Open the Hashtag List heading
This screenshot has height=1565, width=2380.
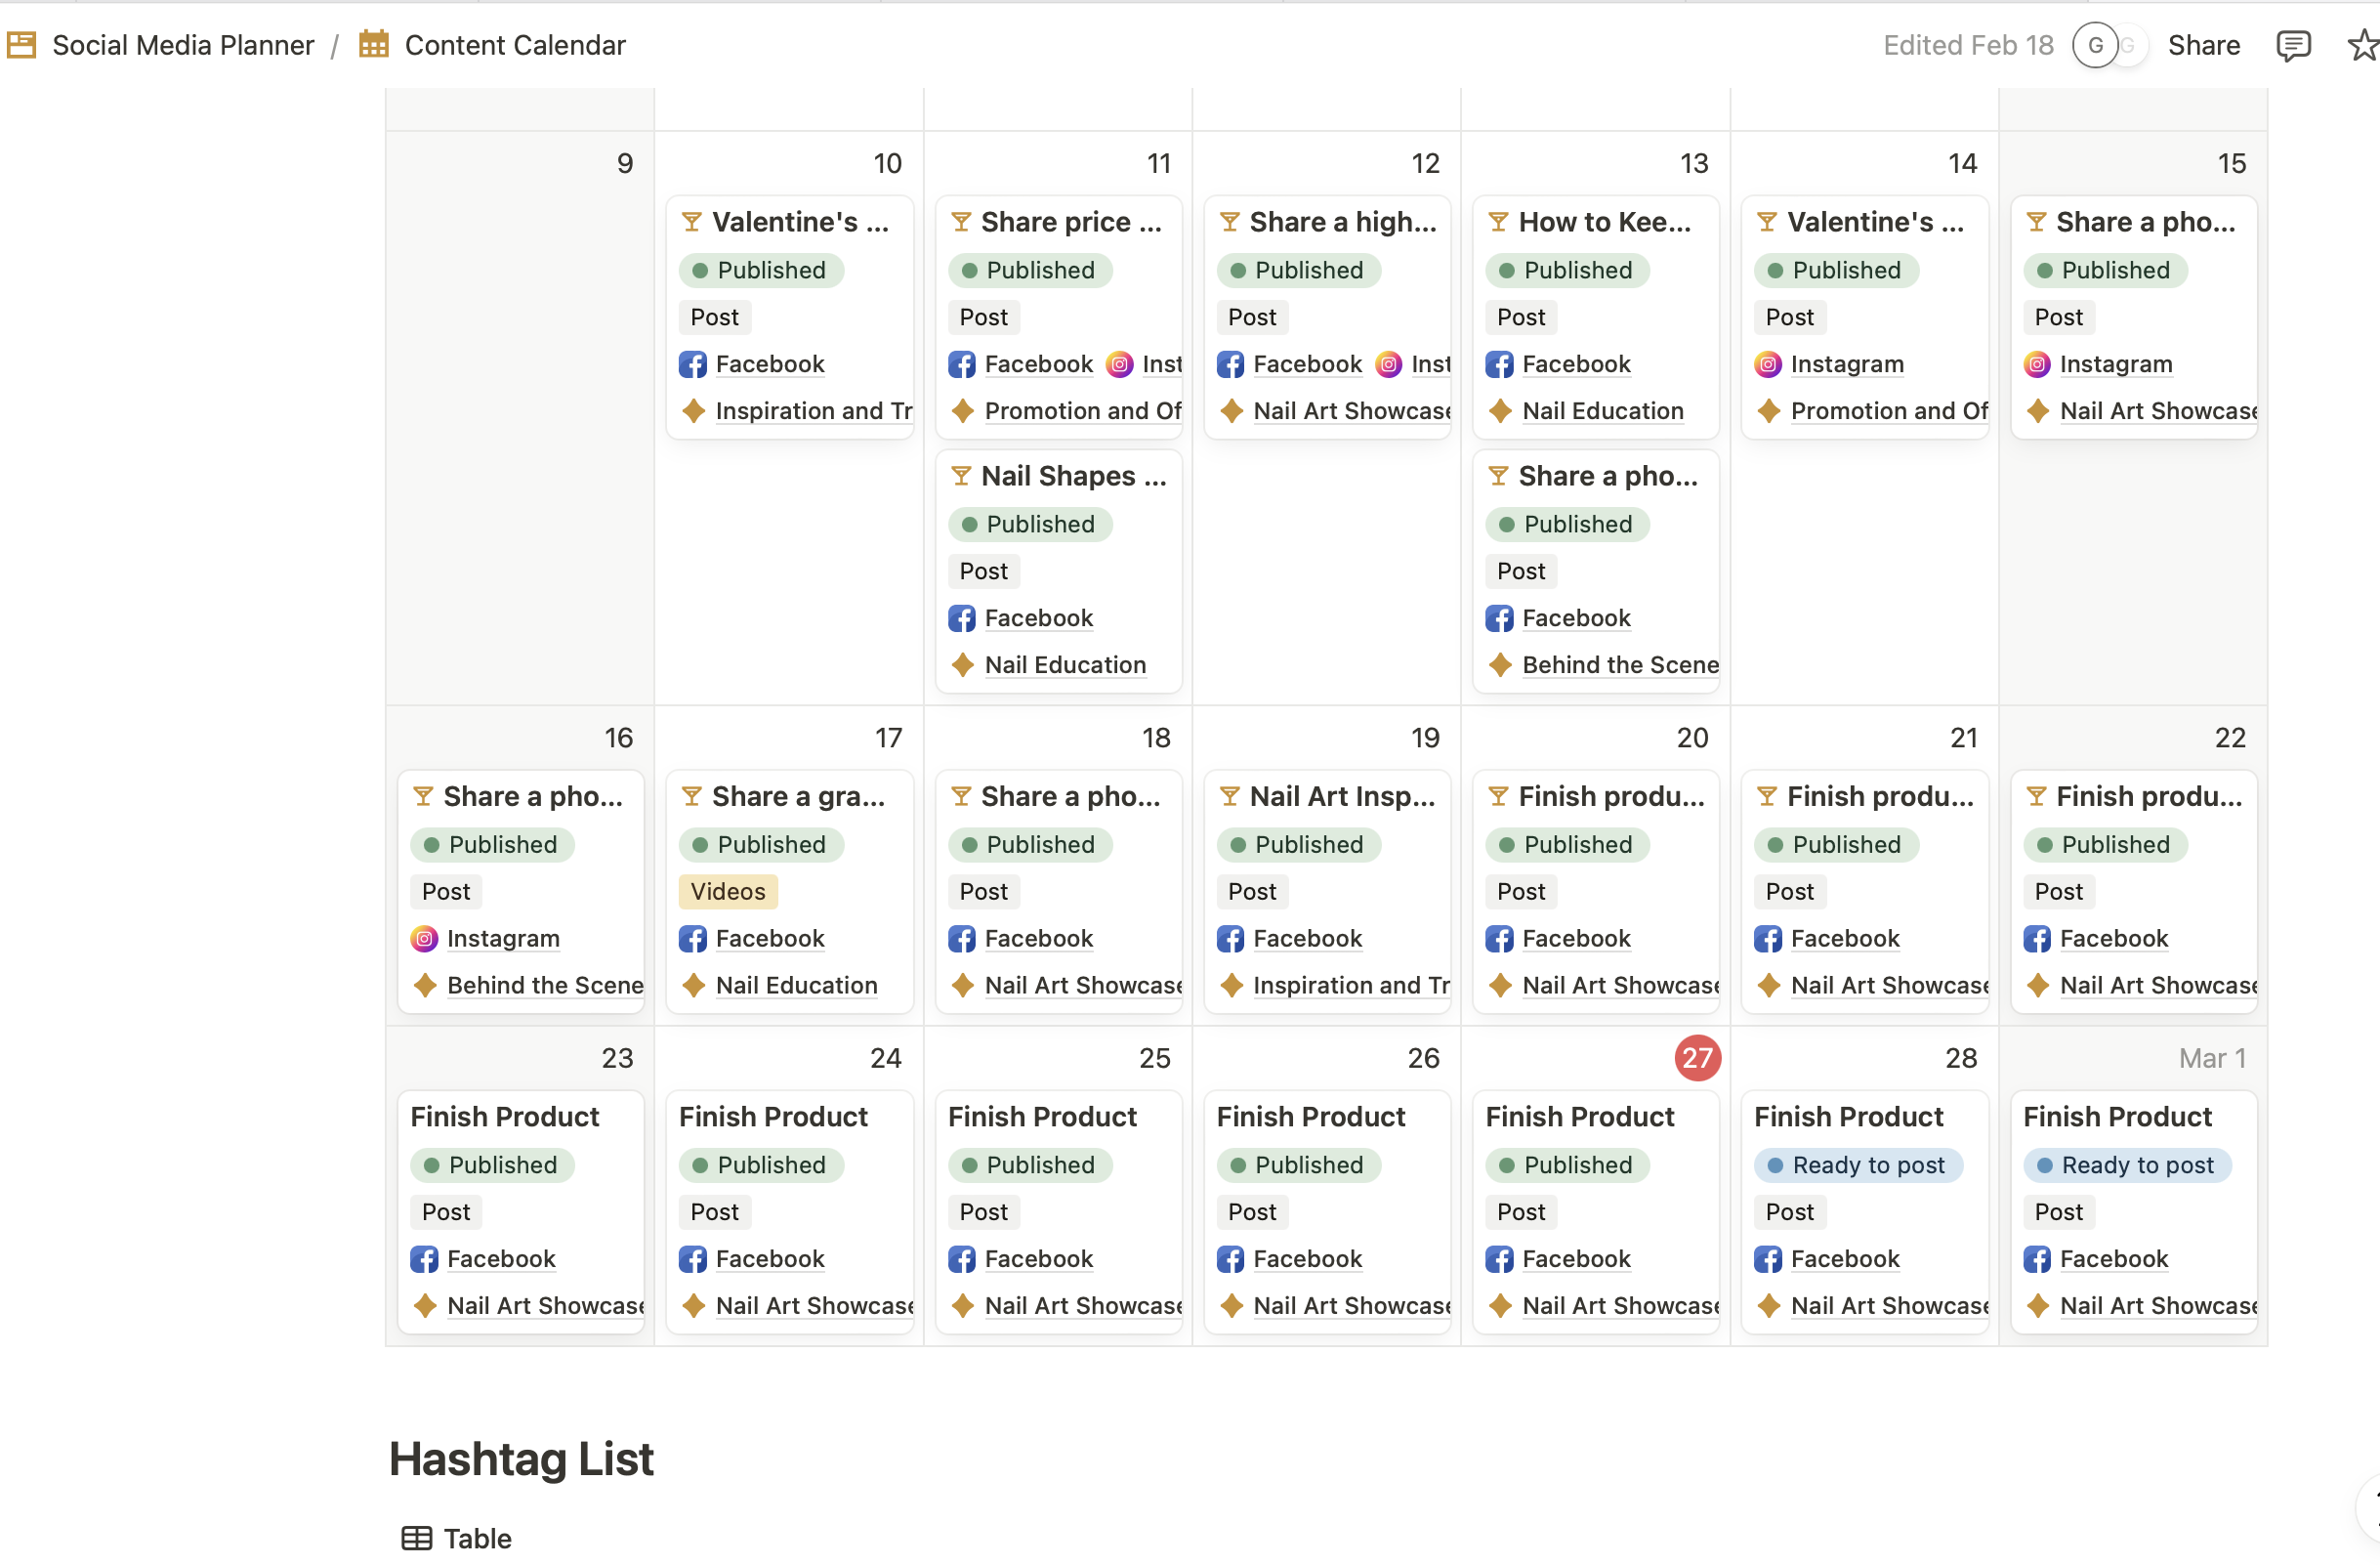pyautogui.click(x=521, y=1459)
